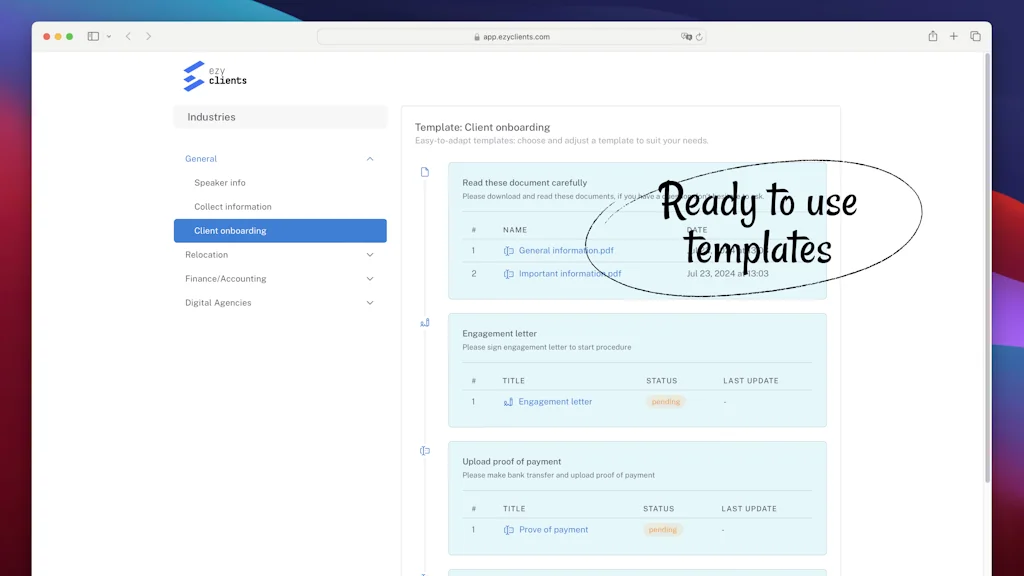The image size is (1024, 576).
Task: Open a new tab with plus icon
Action: 954,36
